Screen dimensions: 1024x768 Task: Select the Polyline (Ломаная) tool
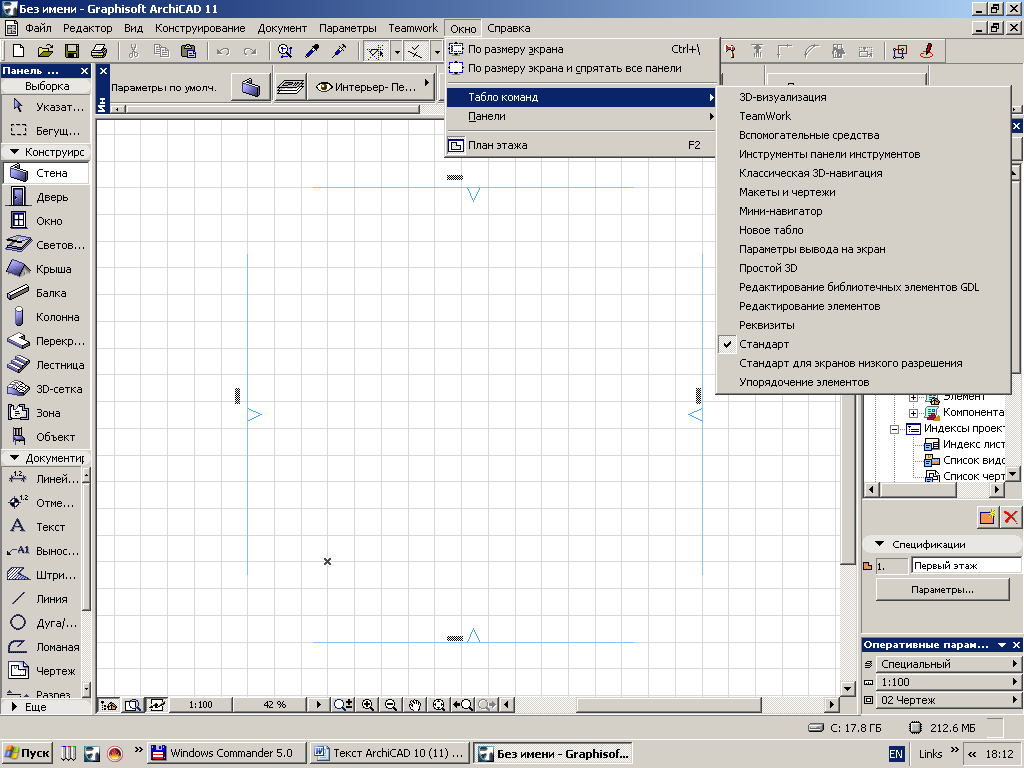pyautogui.click(x=42, y=647)
